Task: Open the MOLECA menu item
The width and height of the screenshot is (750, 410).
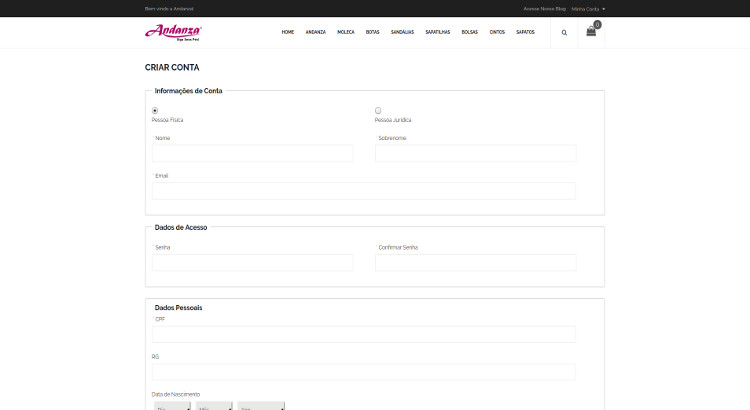Action: [346, 32]
